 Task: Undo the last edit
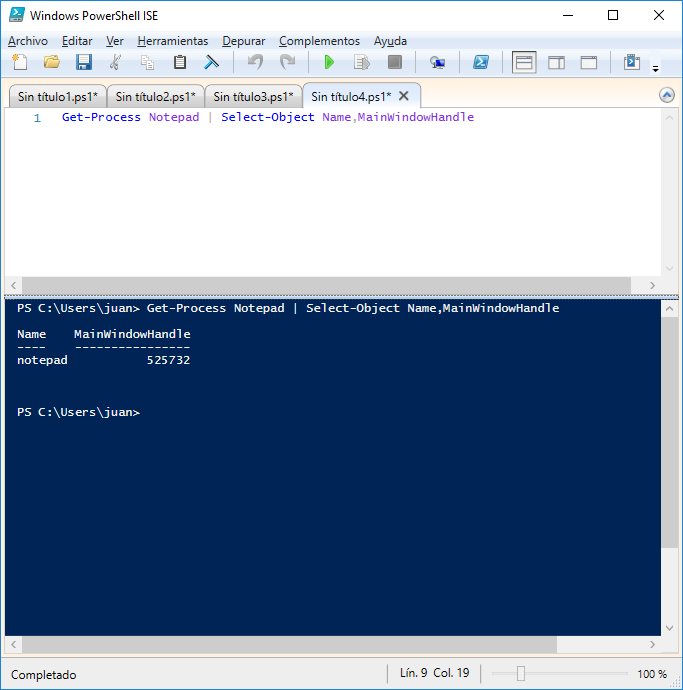[255, 62]
